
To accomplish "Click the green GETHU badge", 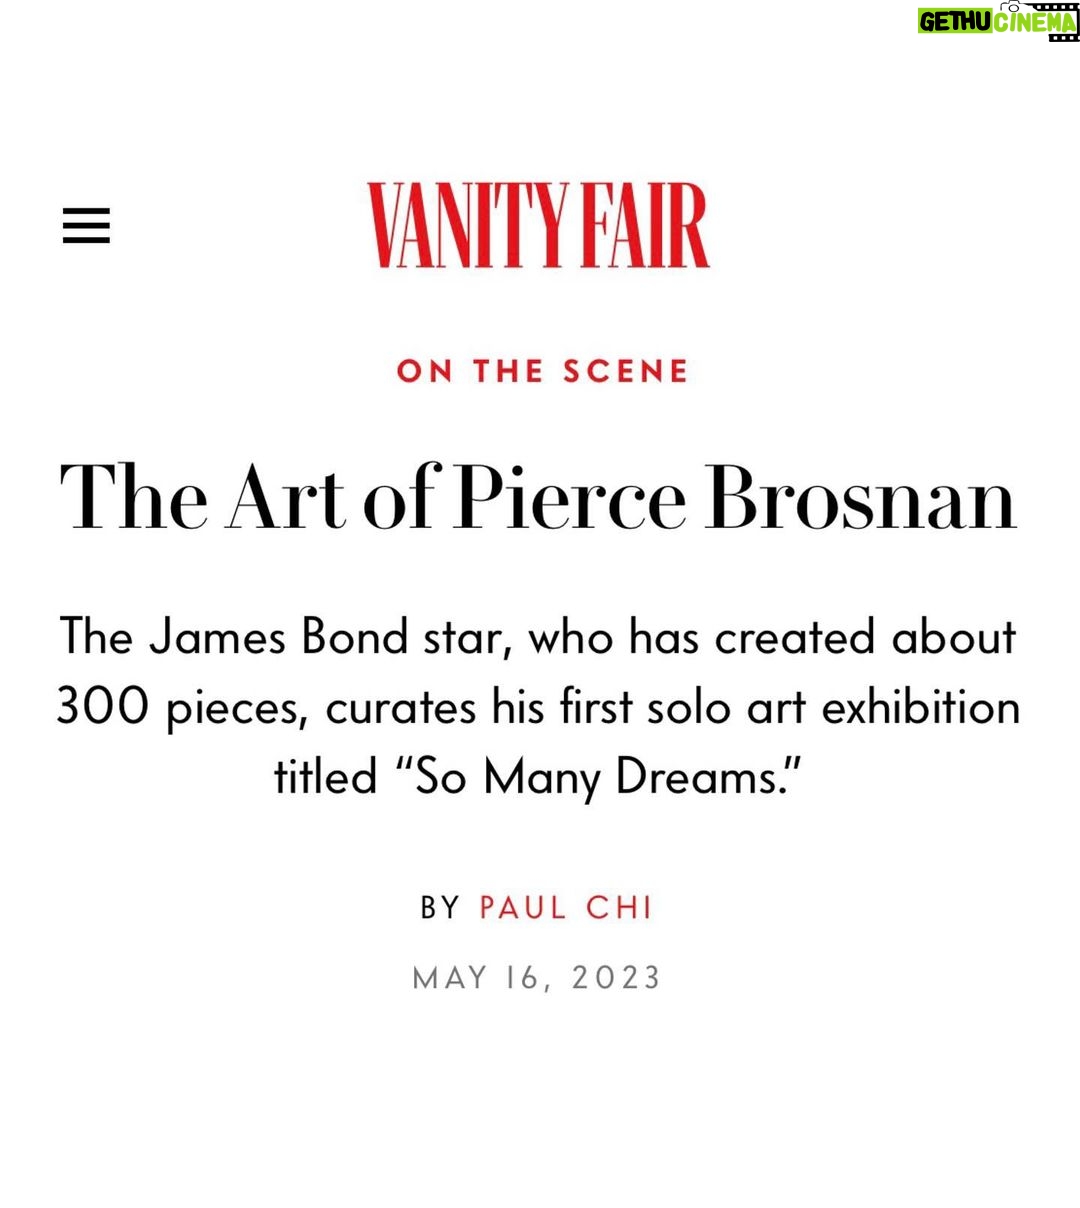I will pos(955,22).
